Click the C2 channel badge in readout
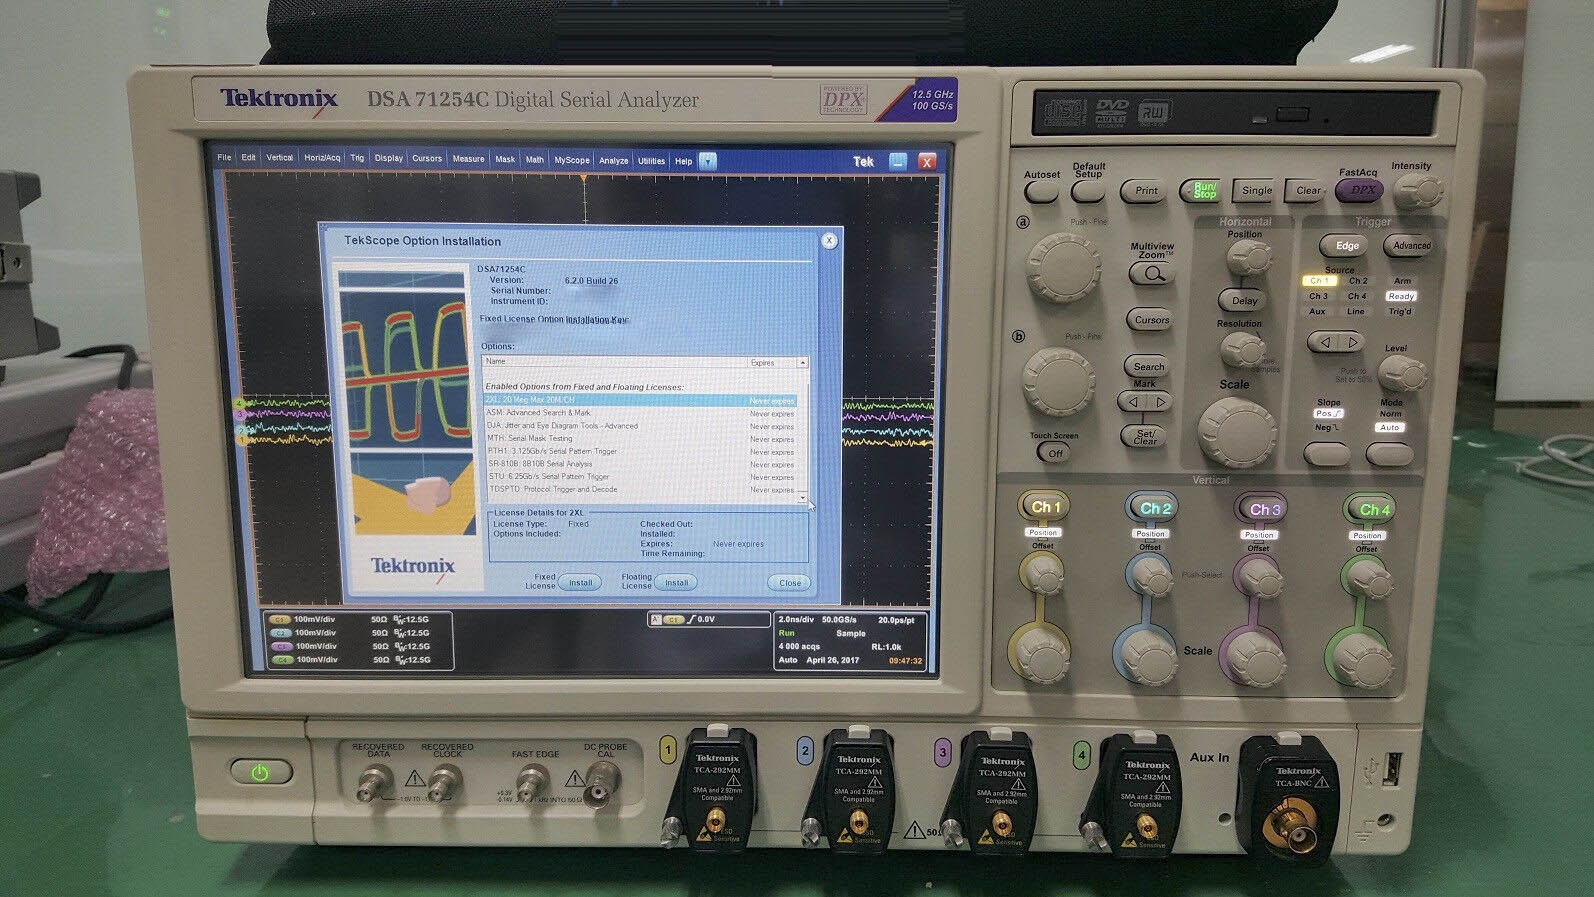Screen dimensions: 1594x897 tap(281, 633)
